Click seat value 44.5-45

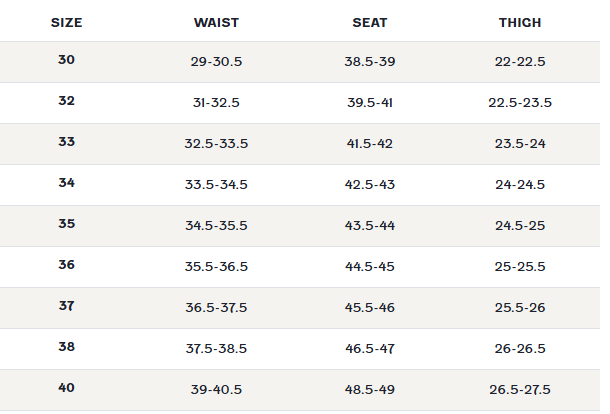(x=370, y=267)
